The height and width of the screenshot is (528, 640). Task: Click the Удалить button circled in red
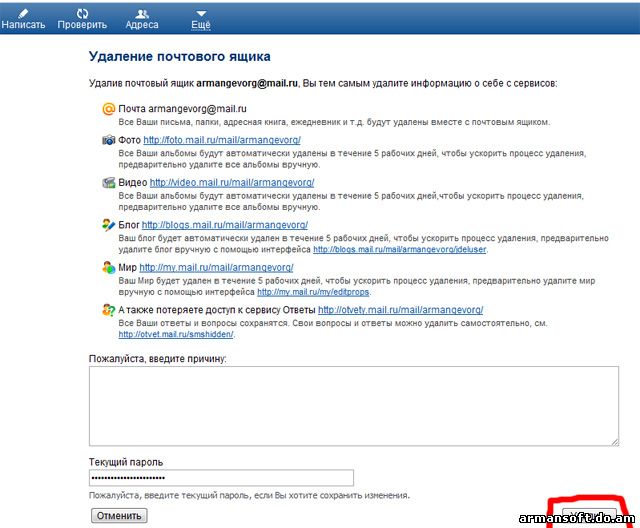589,517
